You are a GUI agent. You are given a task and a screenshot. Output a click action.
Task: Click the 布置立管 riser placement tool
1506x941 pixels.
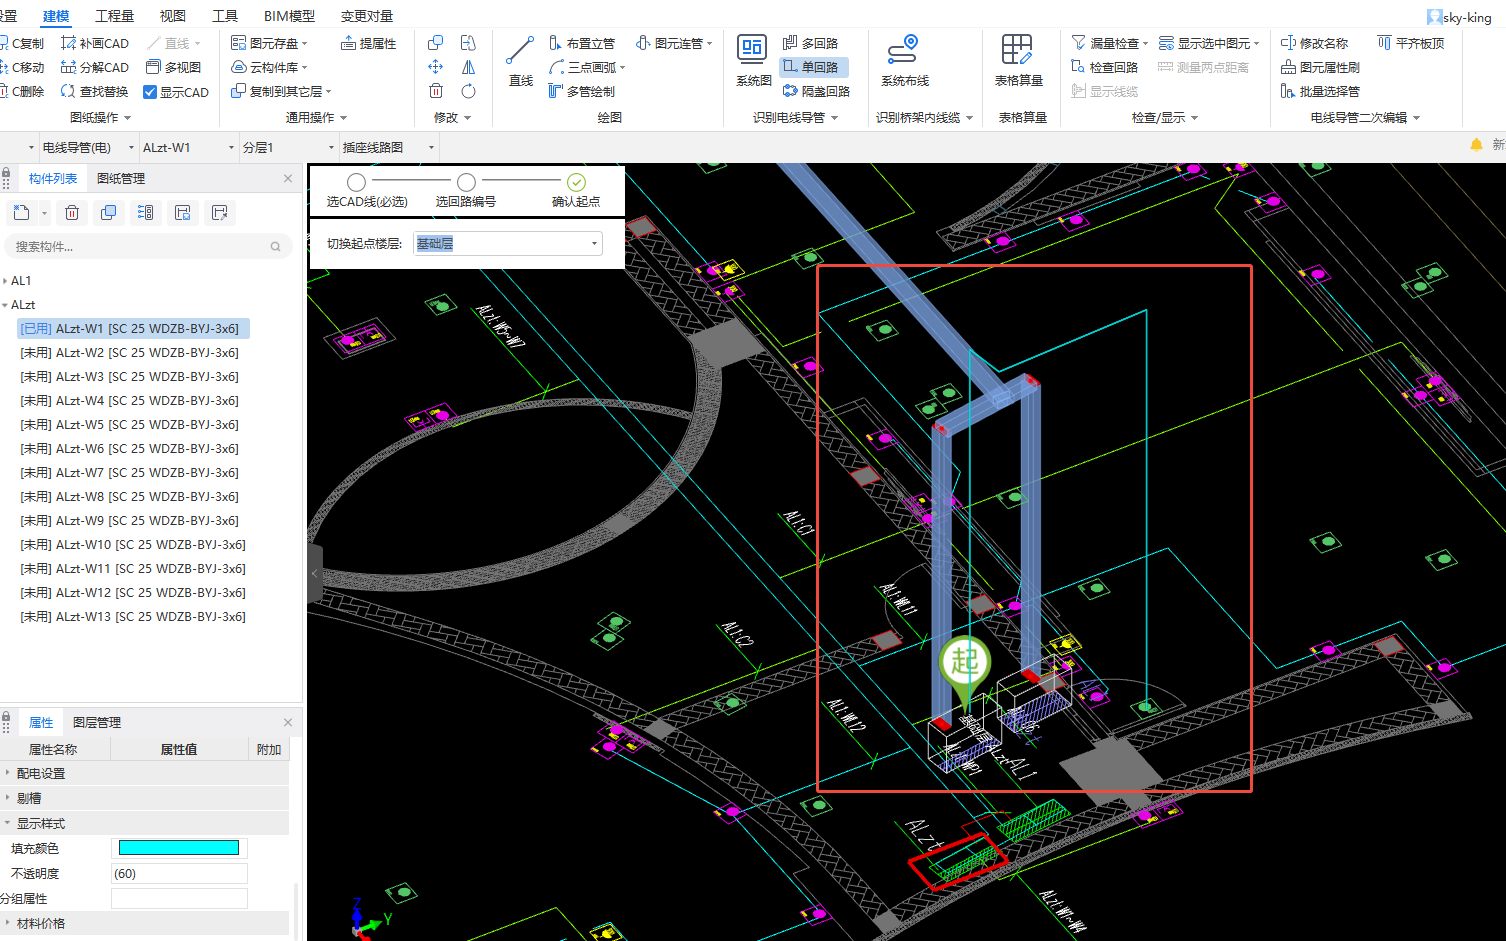coord(582,43)
